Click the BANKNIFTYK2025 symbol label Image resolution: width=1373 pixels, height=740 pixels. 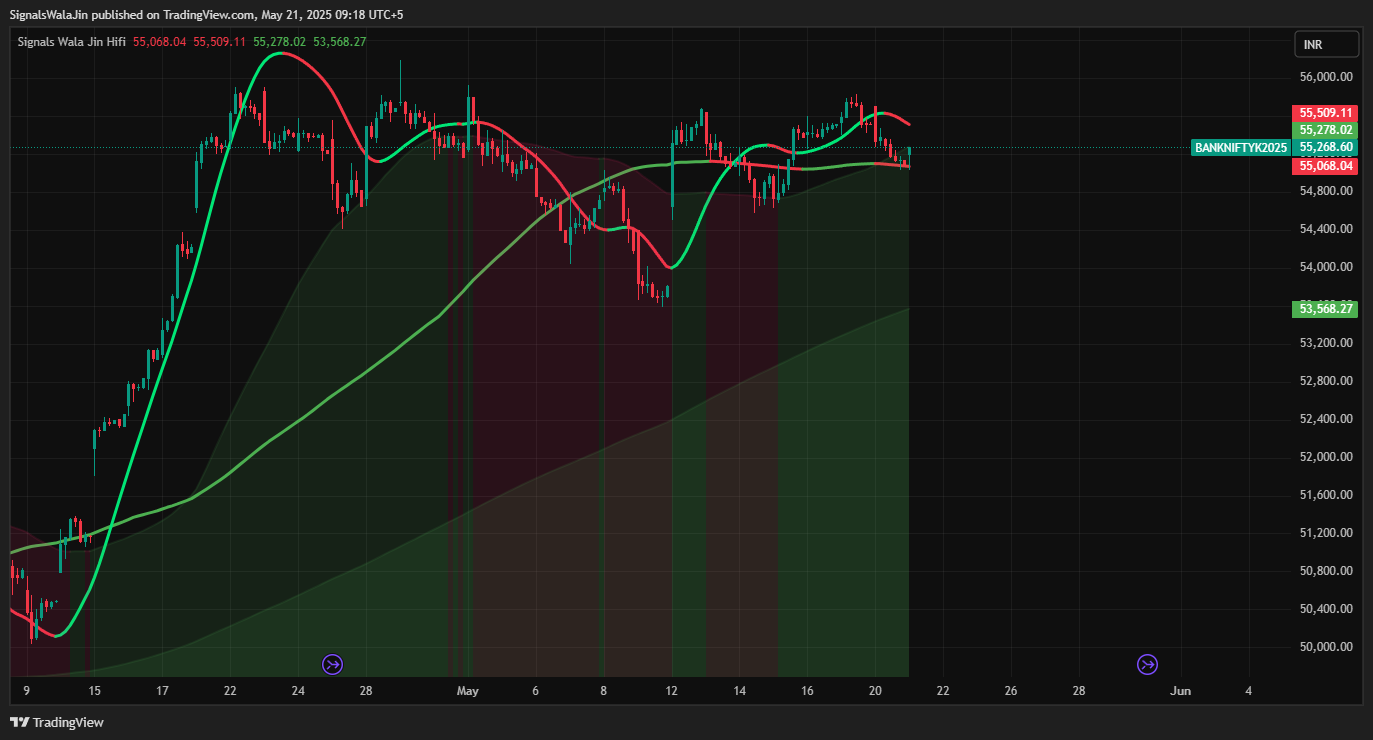pyautogui.click(x=1241, y=148)
